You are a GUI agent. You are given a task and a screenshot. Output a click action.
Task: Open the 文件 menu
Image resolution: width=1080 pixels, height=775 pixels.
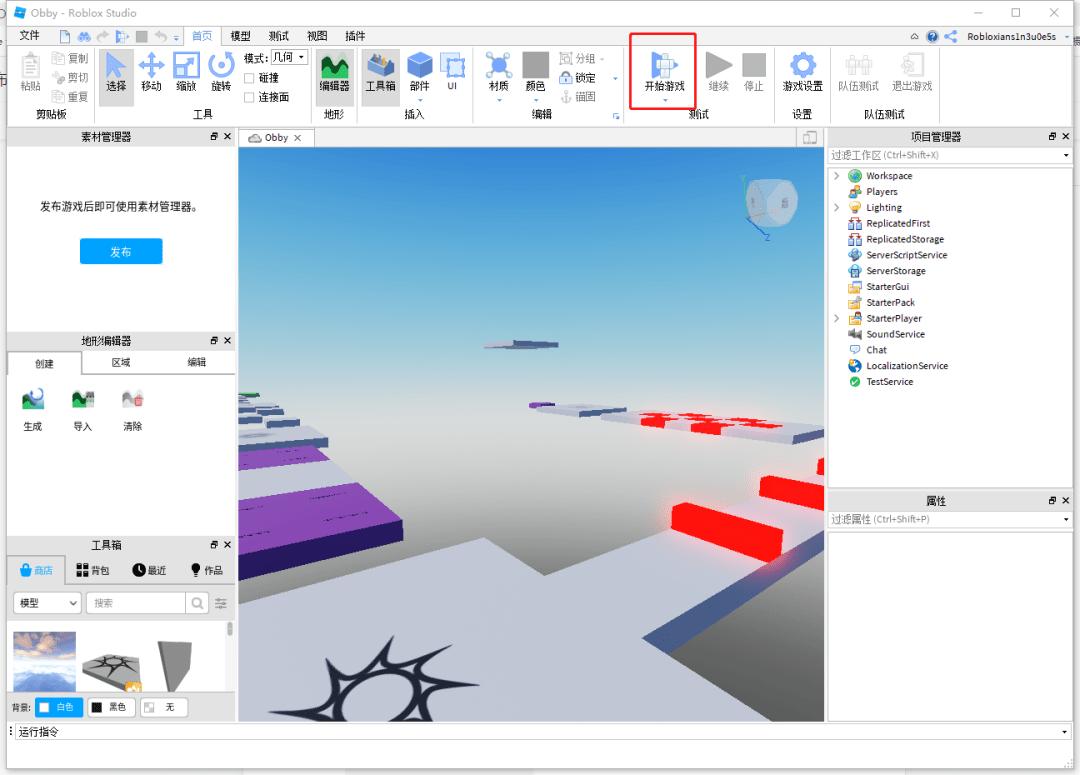[x=30, y=36]
